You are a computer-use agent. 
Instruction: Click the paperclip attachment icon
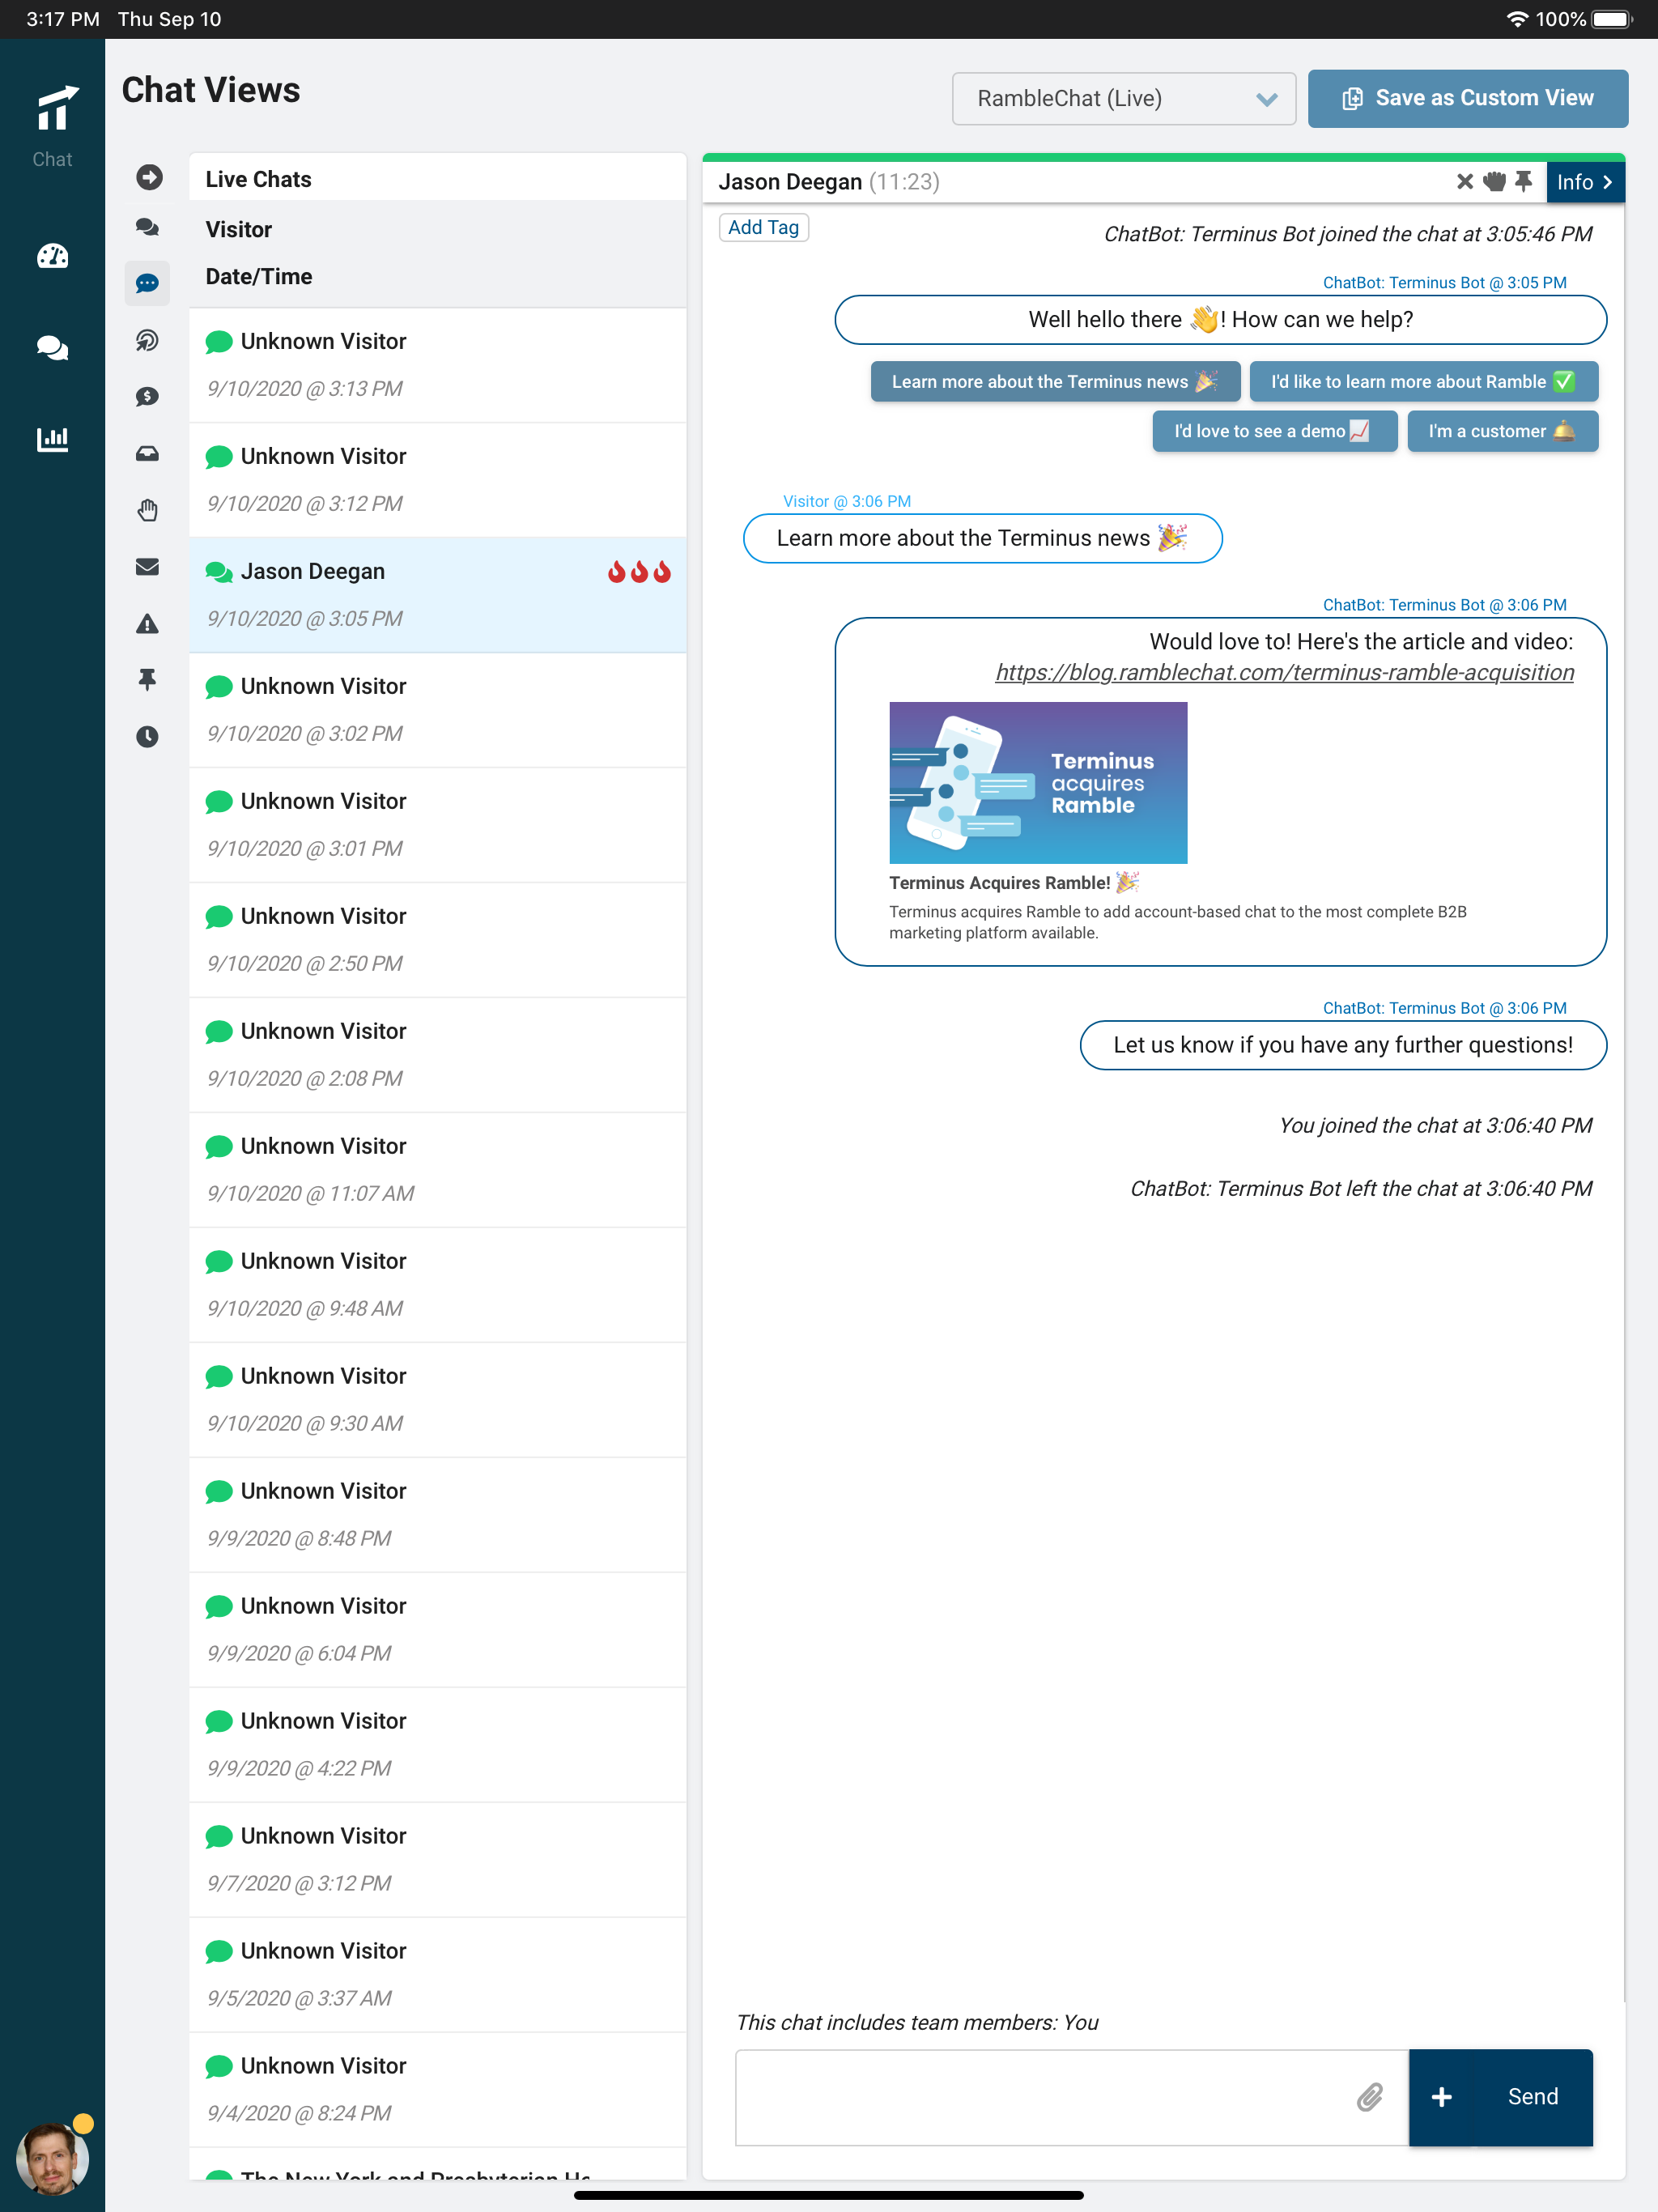tap(1369, 2097)
